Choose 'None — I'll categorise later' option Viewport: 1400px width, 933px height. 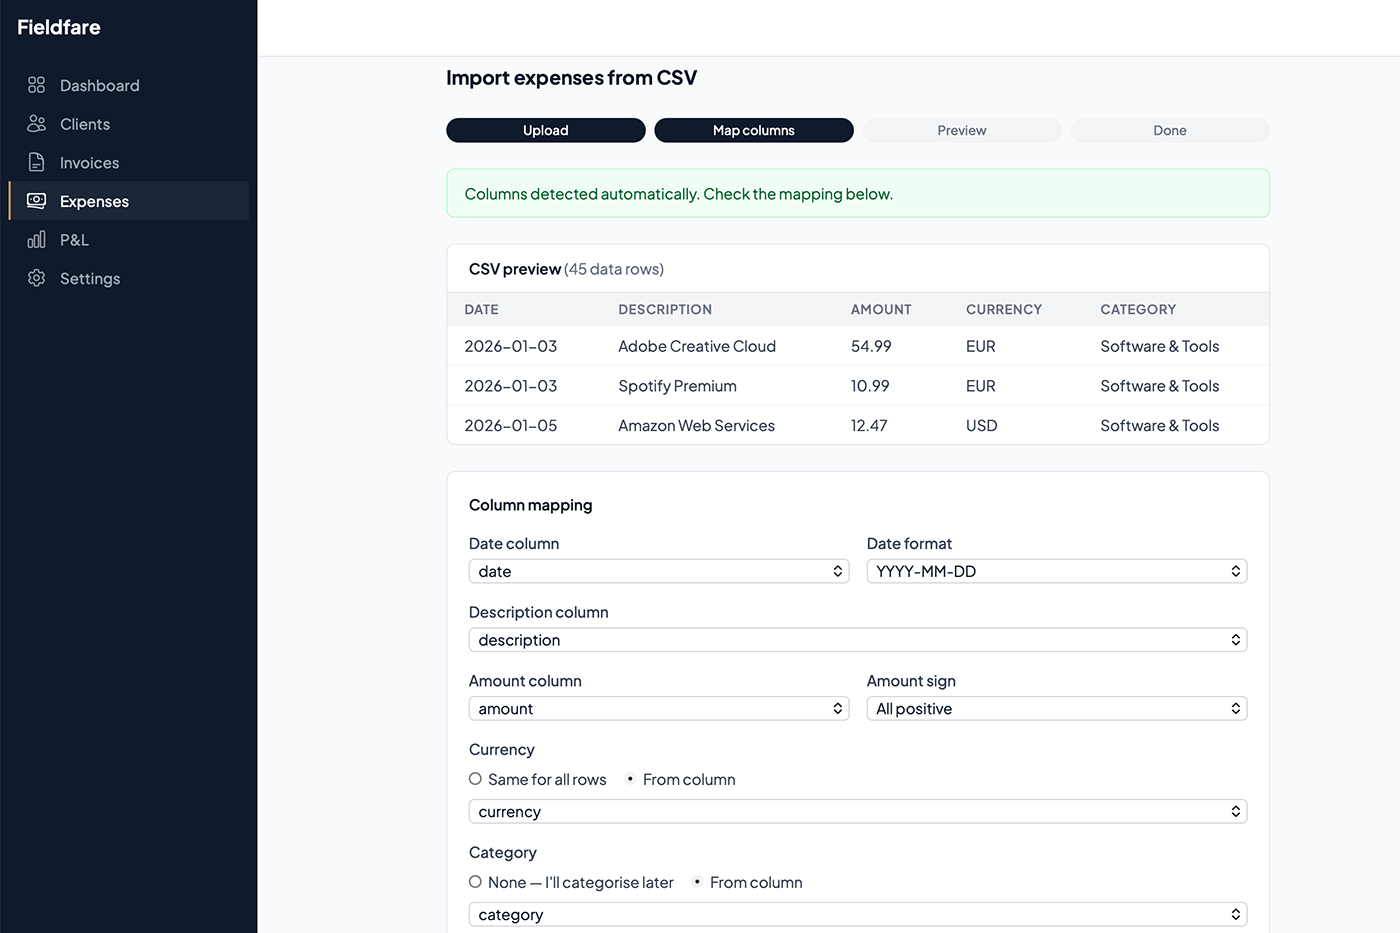pos(476,882)
